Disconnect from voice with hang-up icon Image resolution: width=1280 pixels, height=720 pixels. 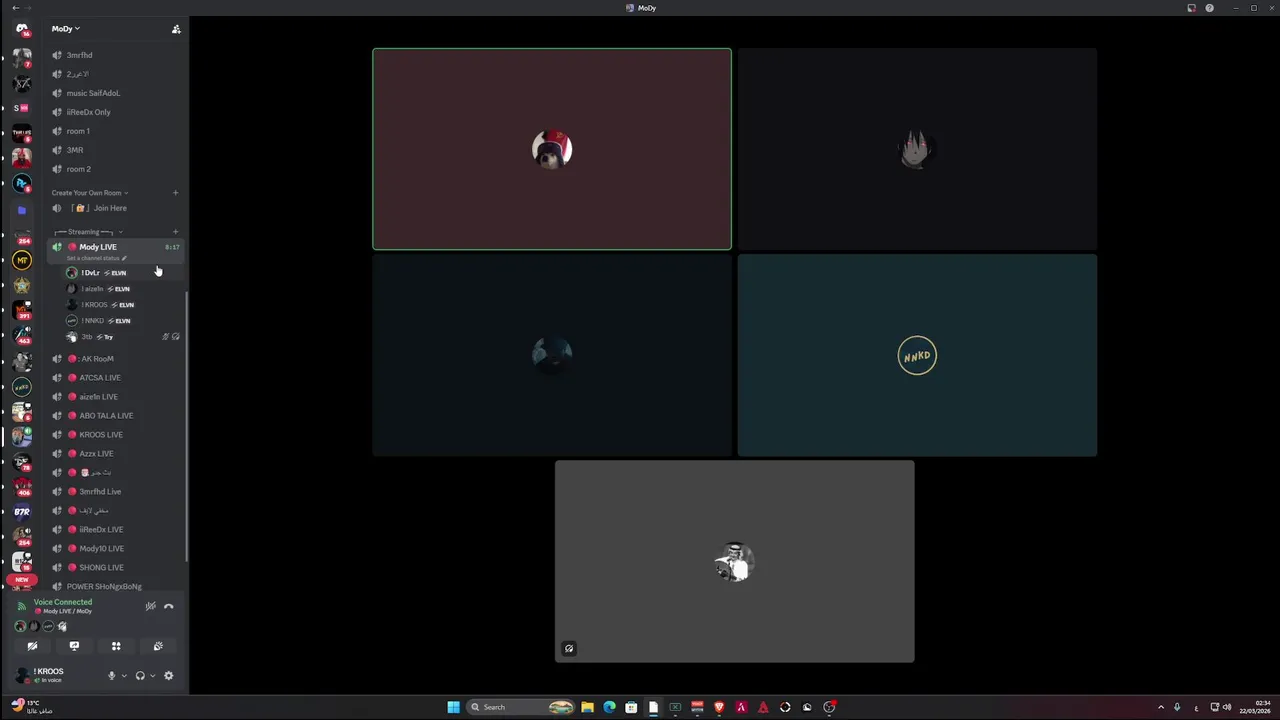[169, 606]
